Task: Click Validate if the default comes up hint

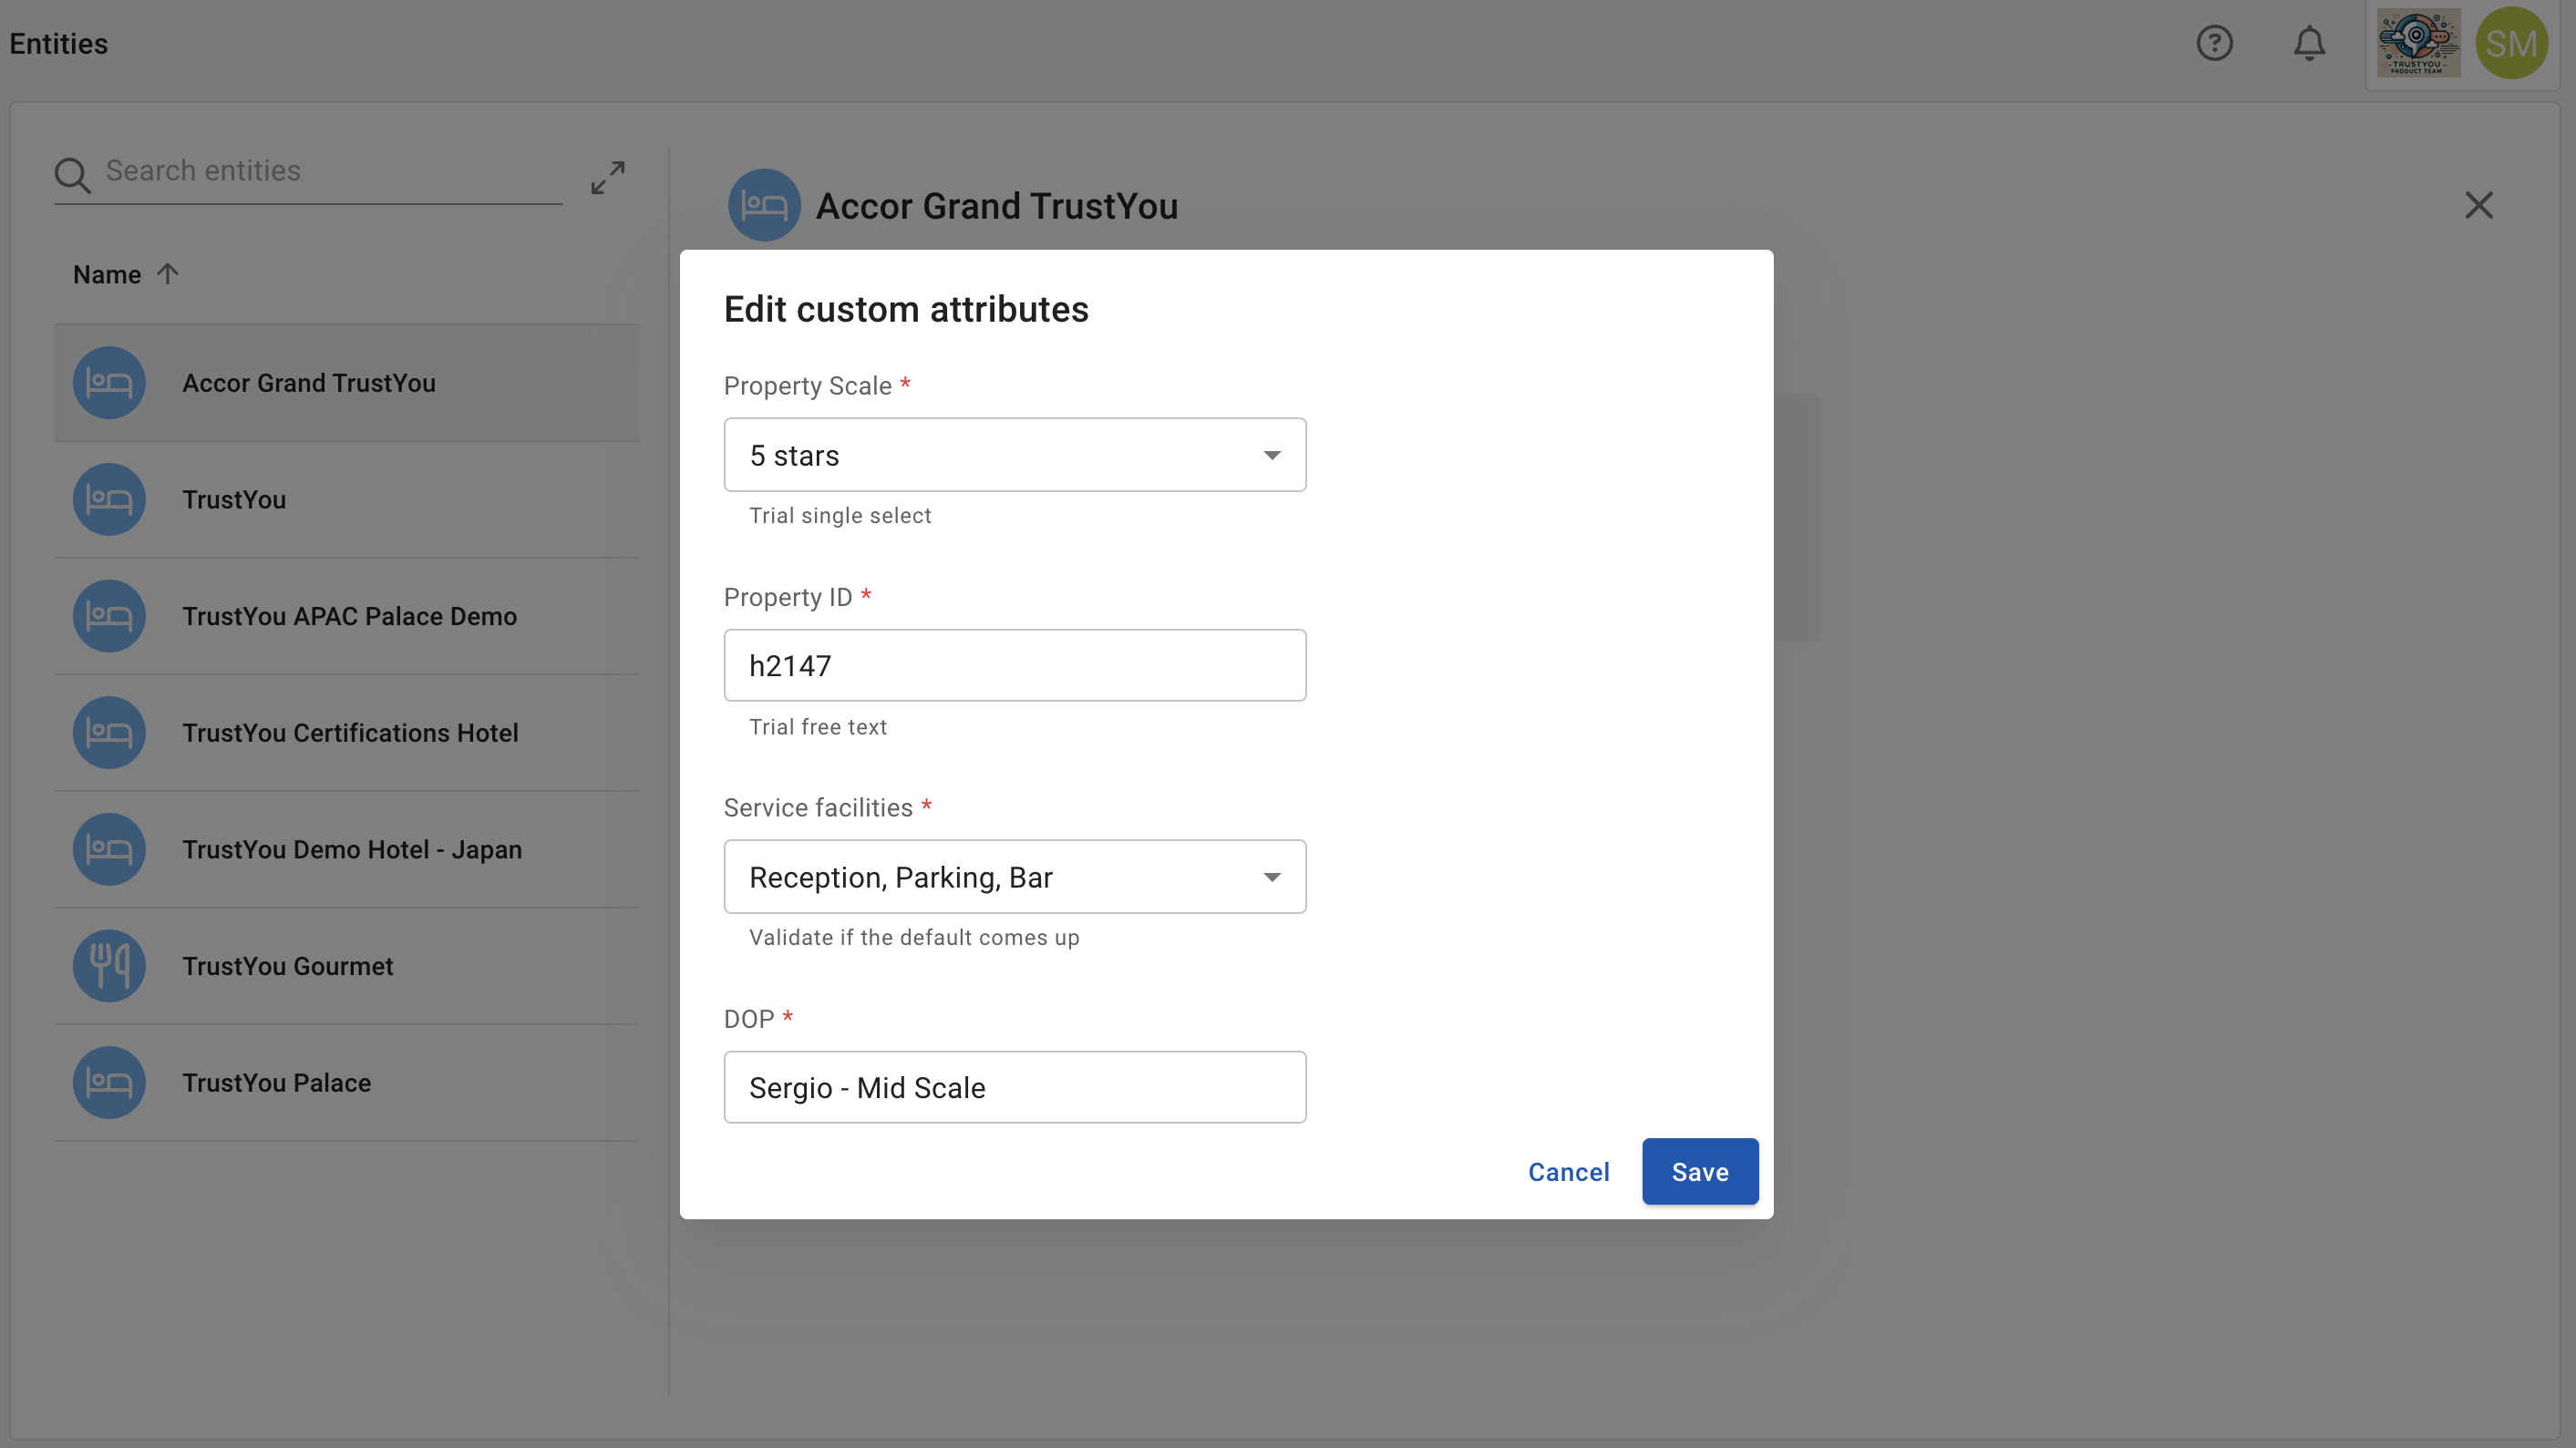Action: click(x=914, y=938)
